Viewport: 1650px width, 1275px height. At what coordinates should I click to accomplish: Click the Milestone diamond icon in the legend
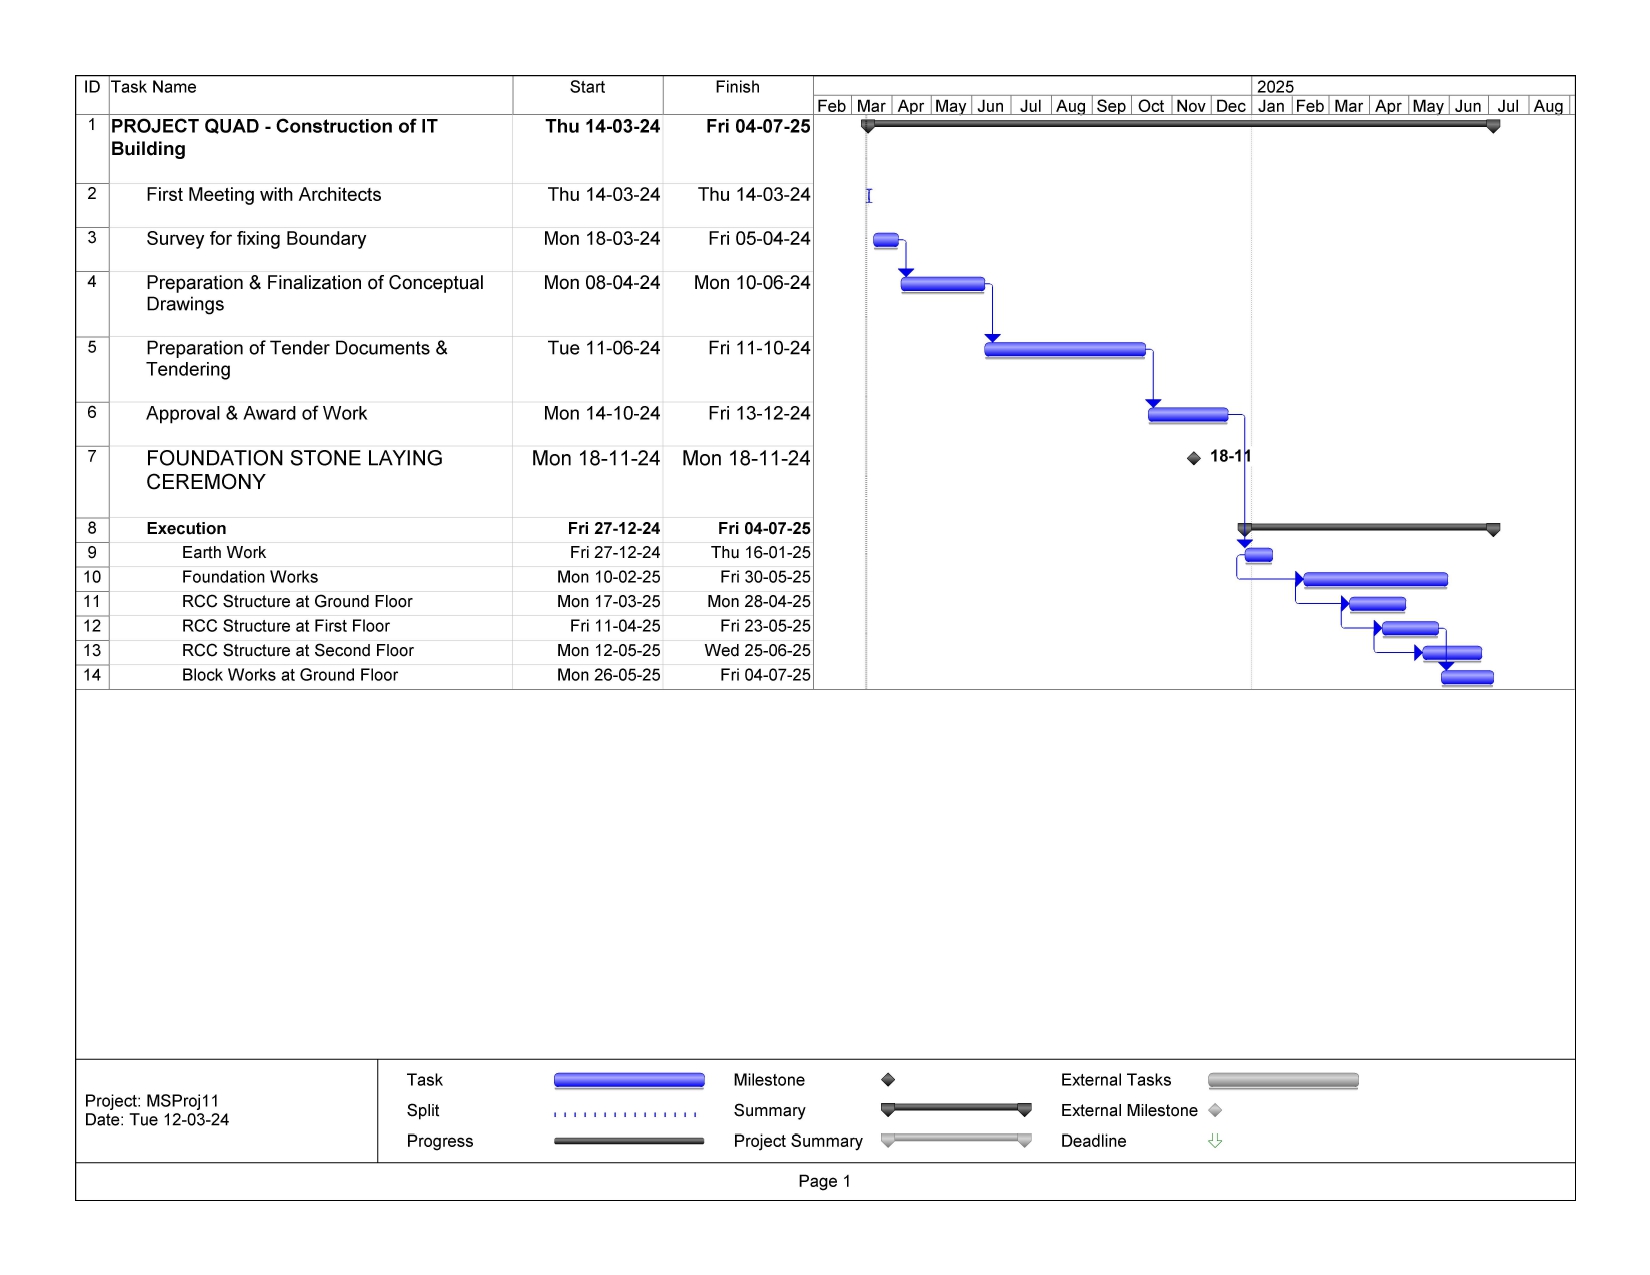coord(887,1080)
